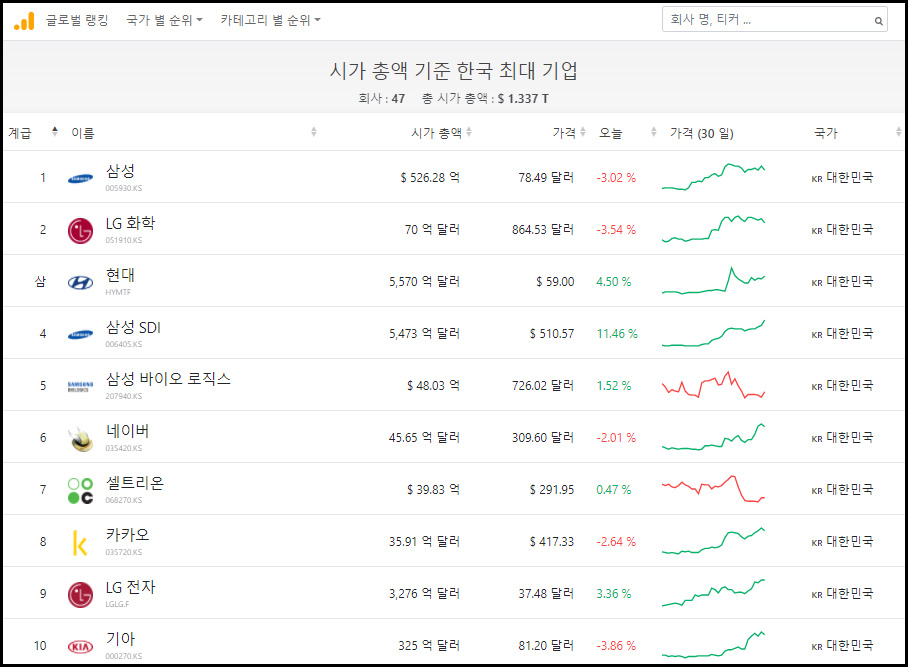908x667 pixels.
Task: Click the change value 11.46 %
Action: pos(617,334)
